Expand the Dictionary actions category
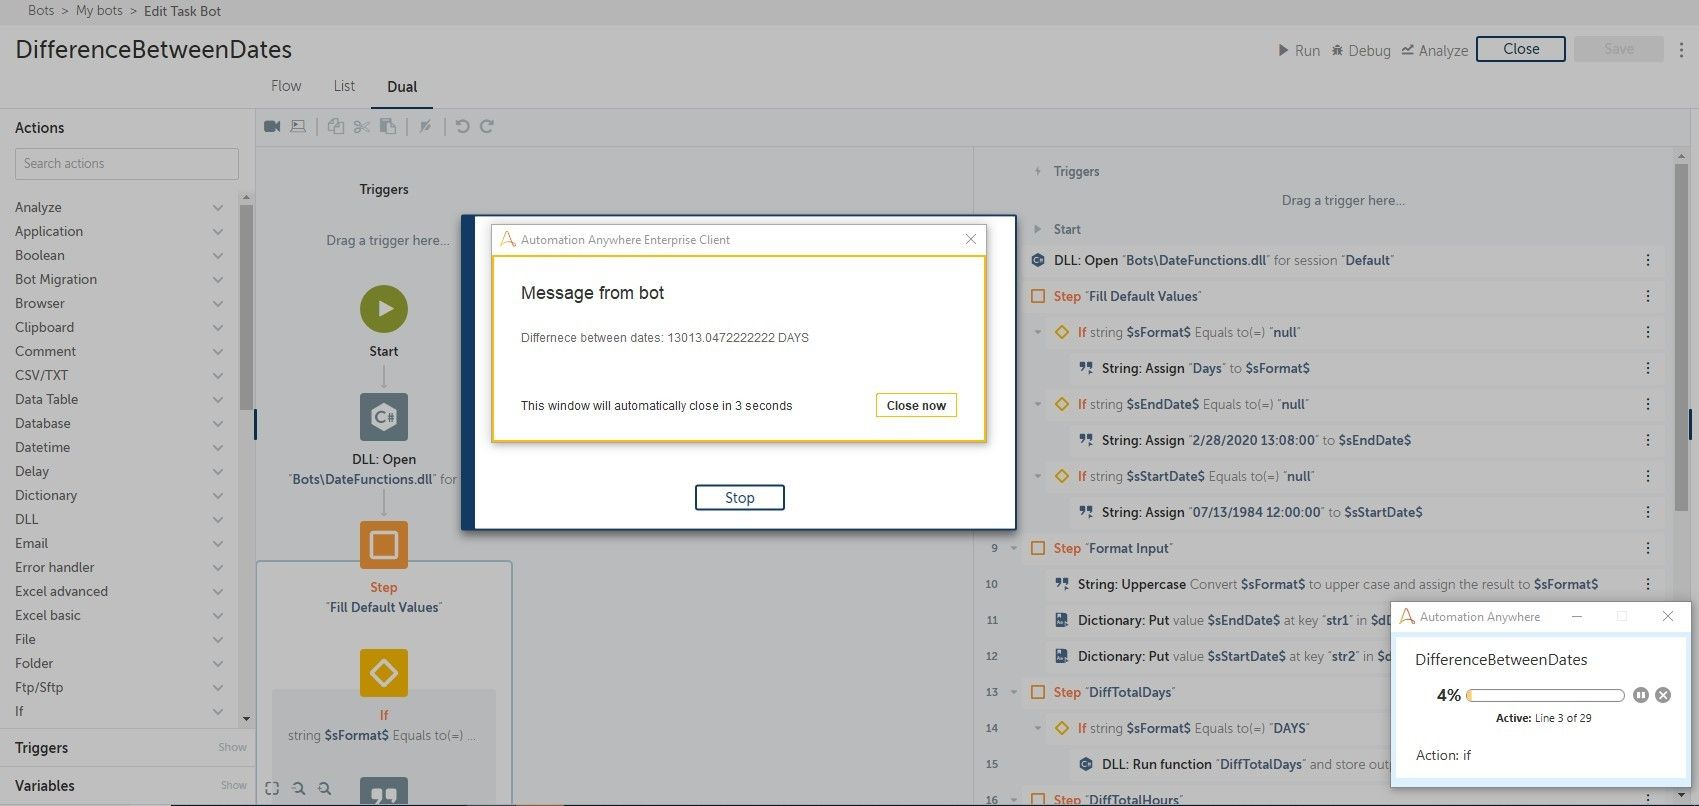 coord(217,495)
